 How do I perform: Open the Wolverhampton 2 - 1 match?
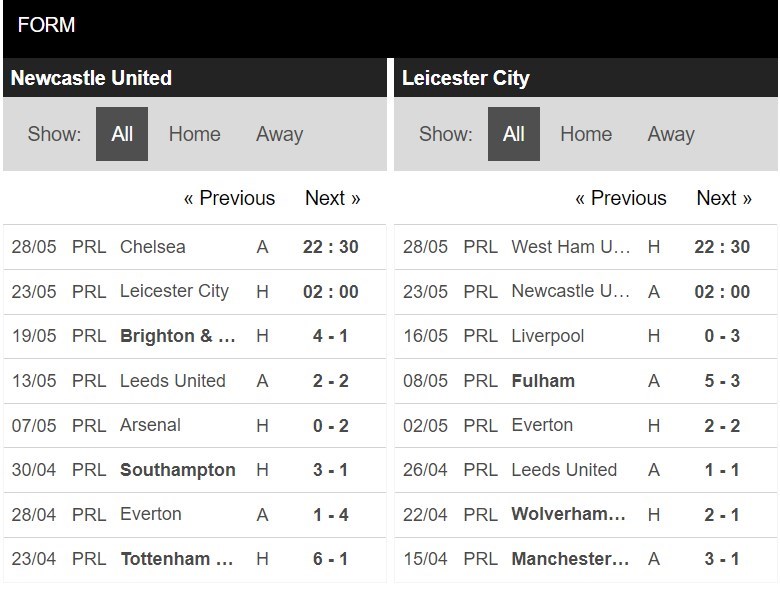pos(586,514)
